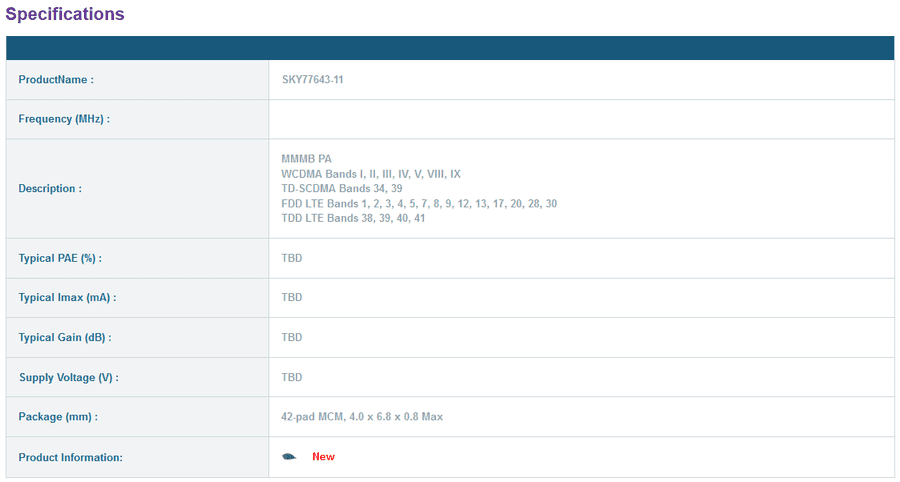This screenshot has width=900, height=482.
Task: Select the 'TDD LTE Bands 38, 39, 40, 41' line
Action: click(353, 218)
